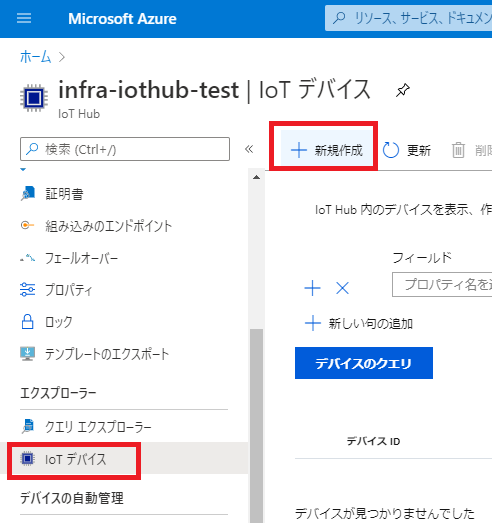This screenshot has width=492, height=523.
Task: Click the plus icon next to 新しい句の追加
Action: [x=313, y=323]
